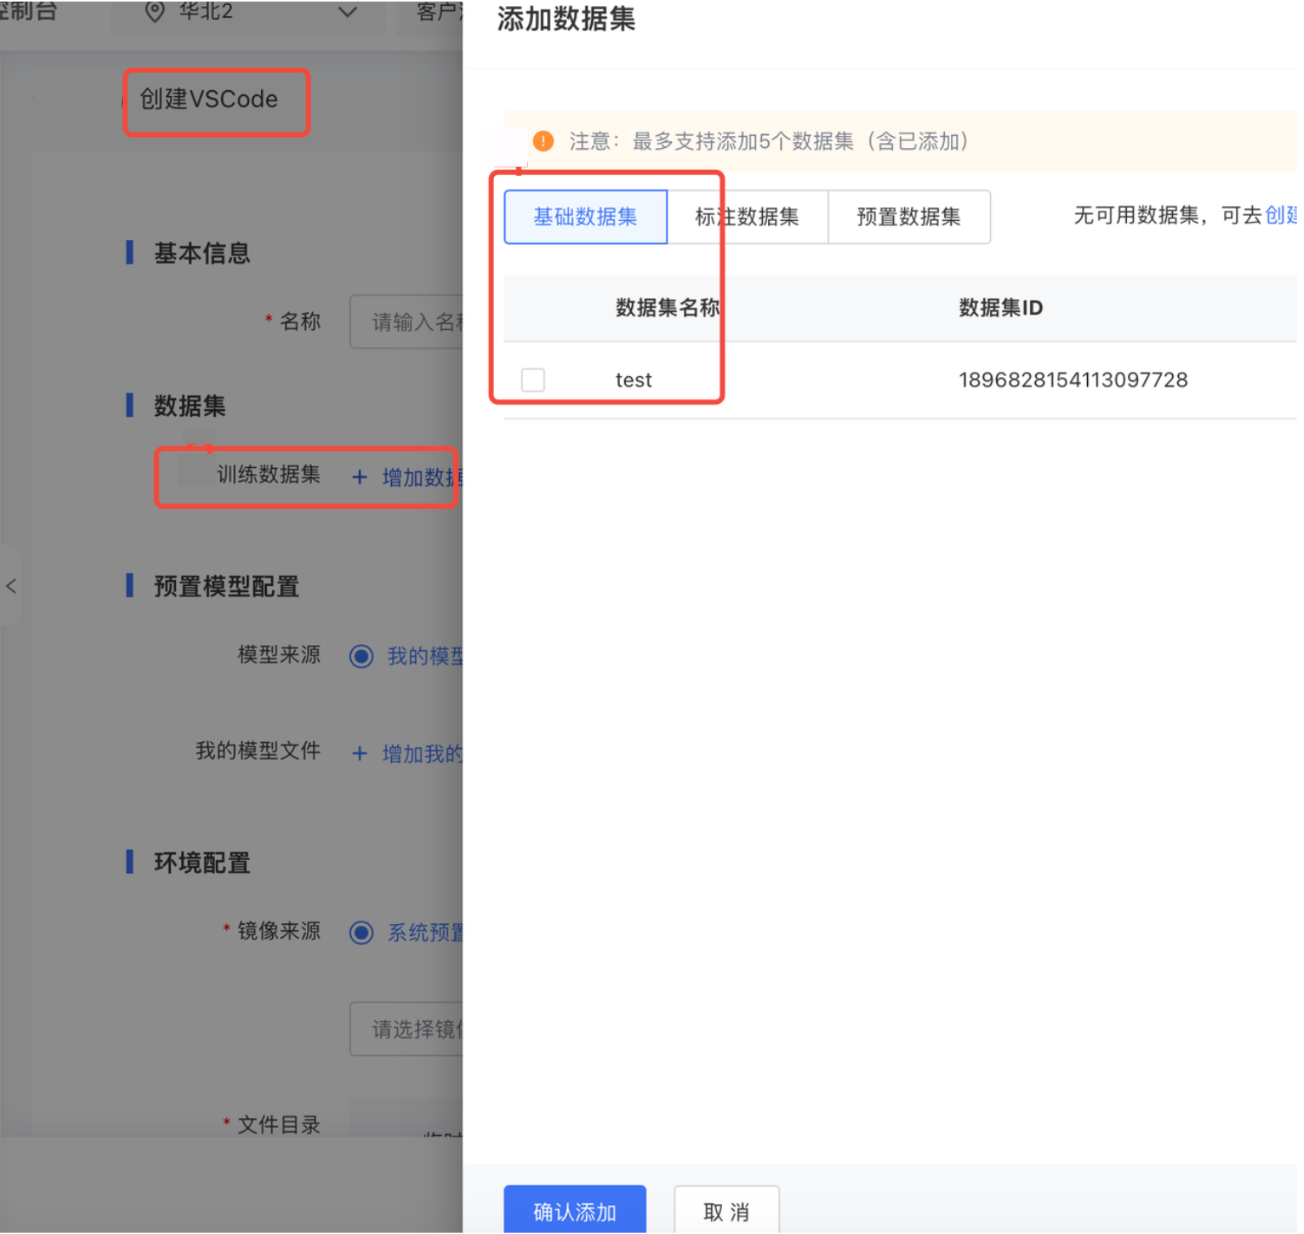
Task: Select the 系统预置 radio button
Action: [361, 932]
